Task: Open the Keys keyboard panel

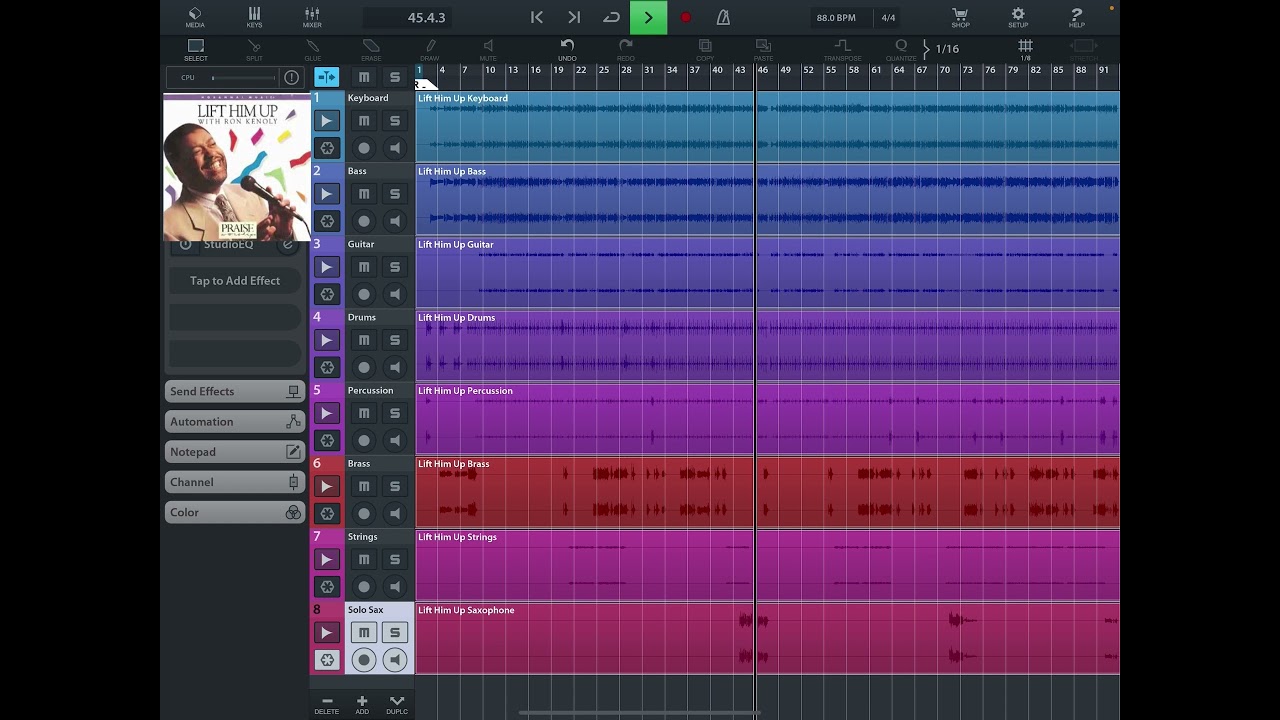Action: click(x=254, y=17)
